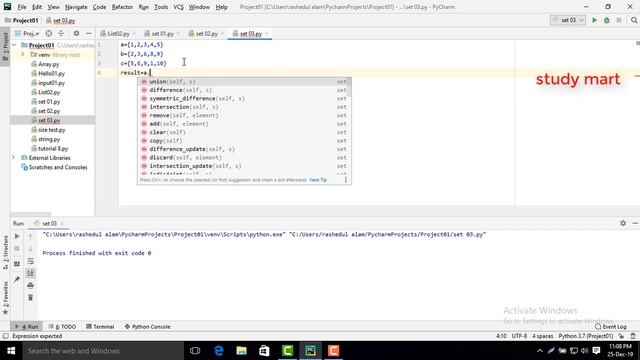Open Scratches and Consoles node
Viewport: 640px width, 360px height.
(x=54, y=167)
